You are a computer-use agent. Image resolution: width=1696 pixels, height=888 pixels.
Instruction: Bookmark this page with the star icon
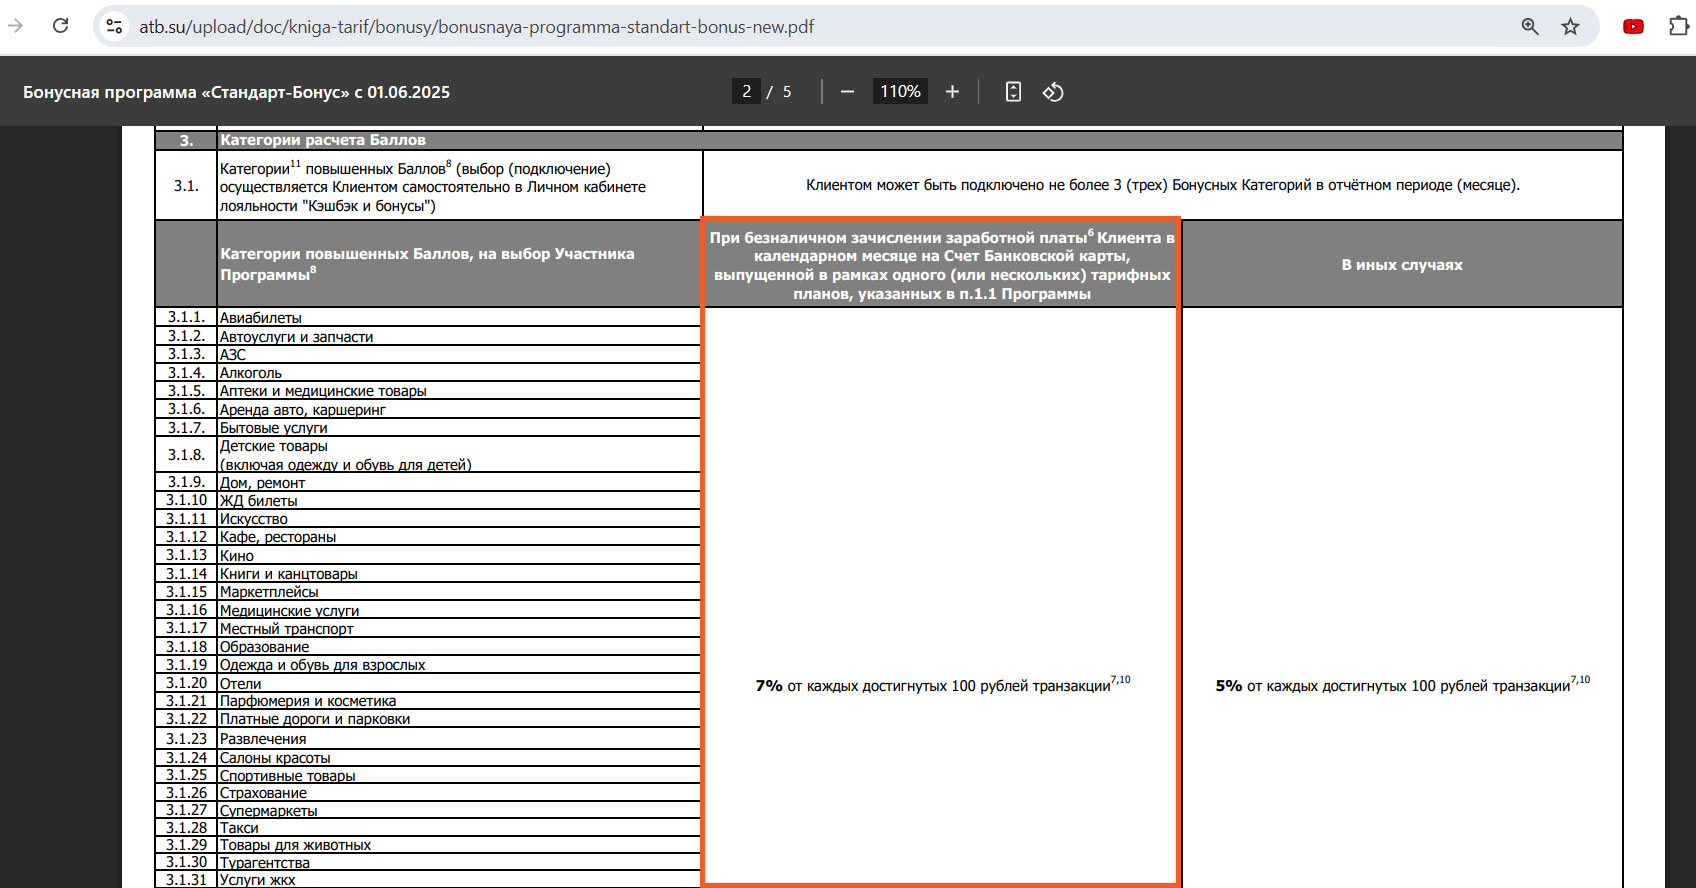point(1571,27)
